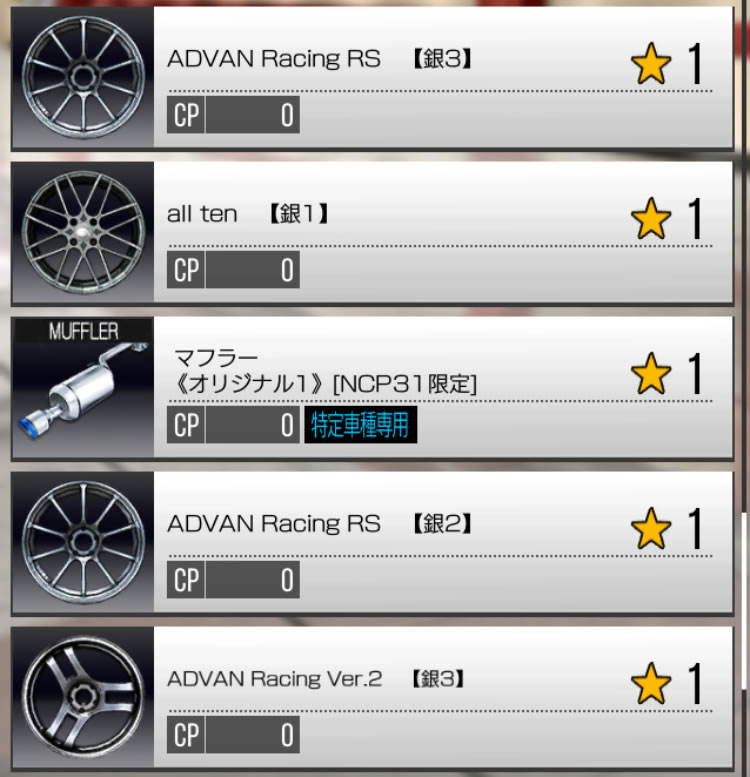Select the ADVAN Racing Ver.2 【銀3】 name text
Screen dimensions: 750x777
pos(316,679)
